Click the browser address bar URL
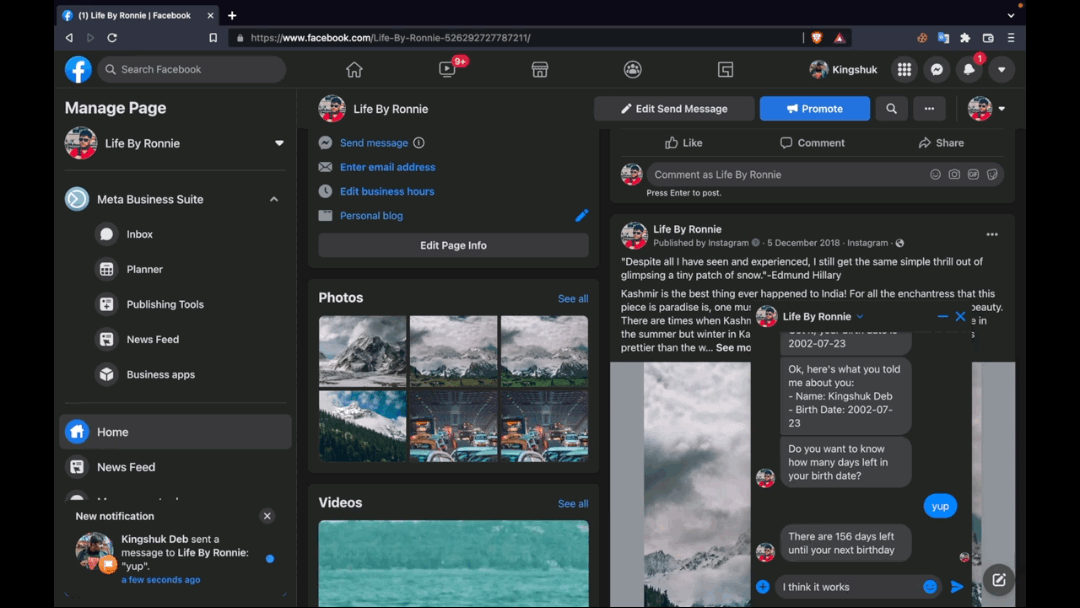The image size is (1080, 608). [391, 38]
